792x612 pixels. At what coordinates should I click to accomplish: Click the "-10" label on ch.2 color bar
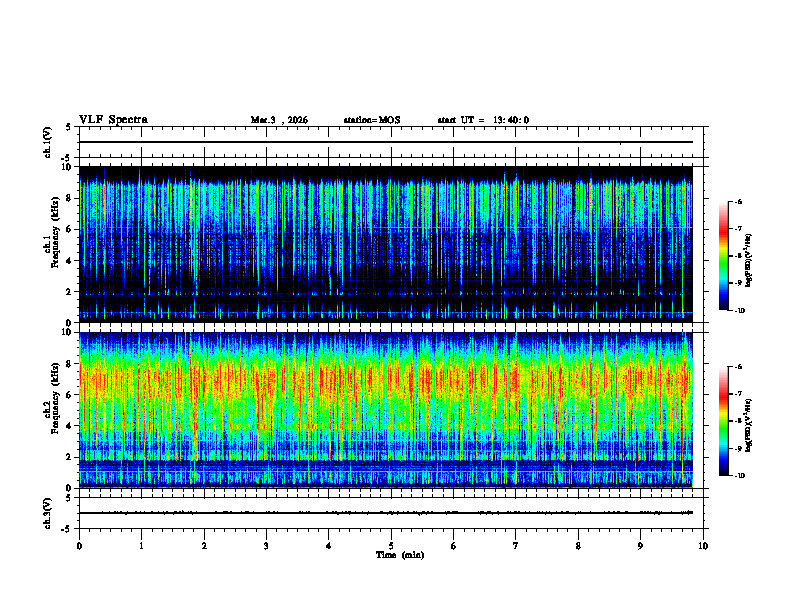click(x=739, y=476)
